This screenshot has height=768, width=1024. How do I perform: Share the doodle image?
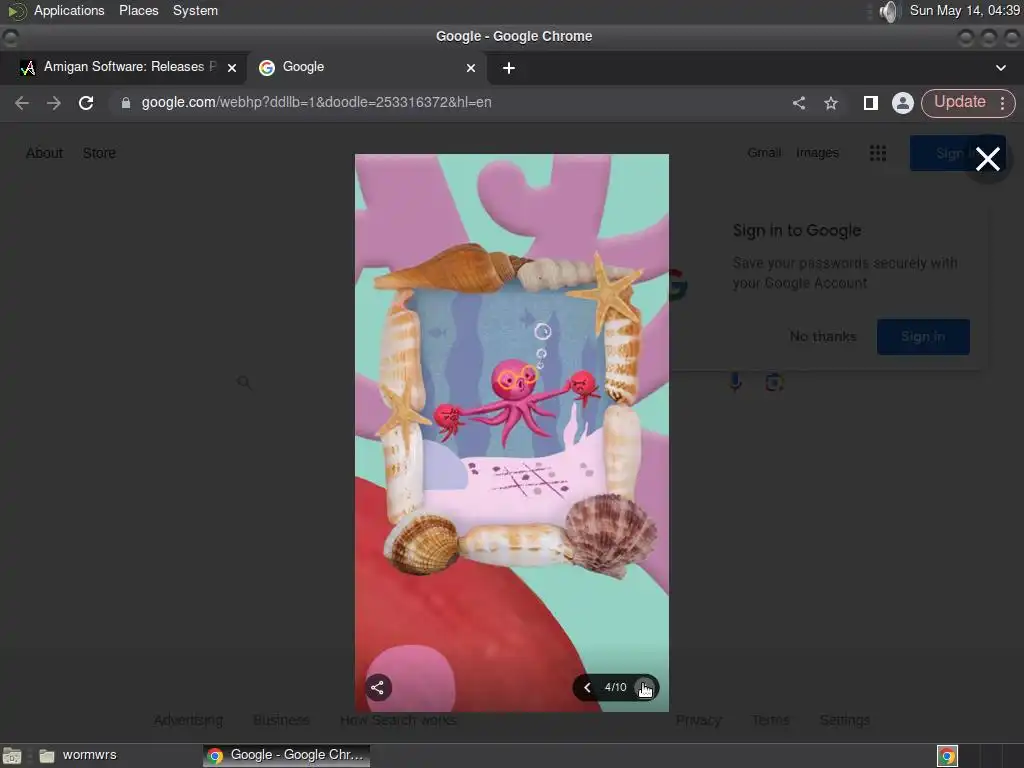(377, 687)
